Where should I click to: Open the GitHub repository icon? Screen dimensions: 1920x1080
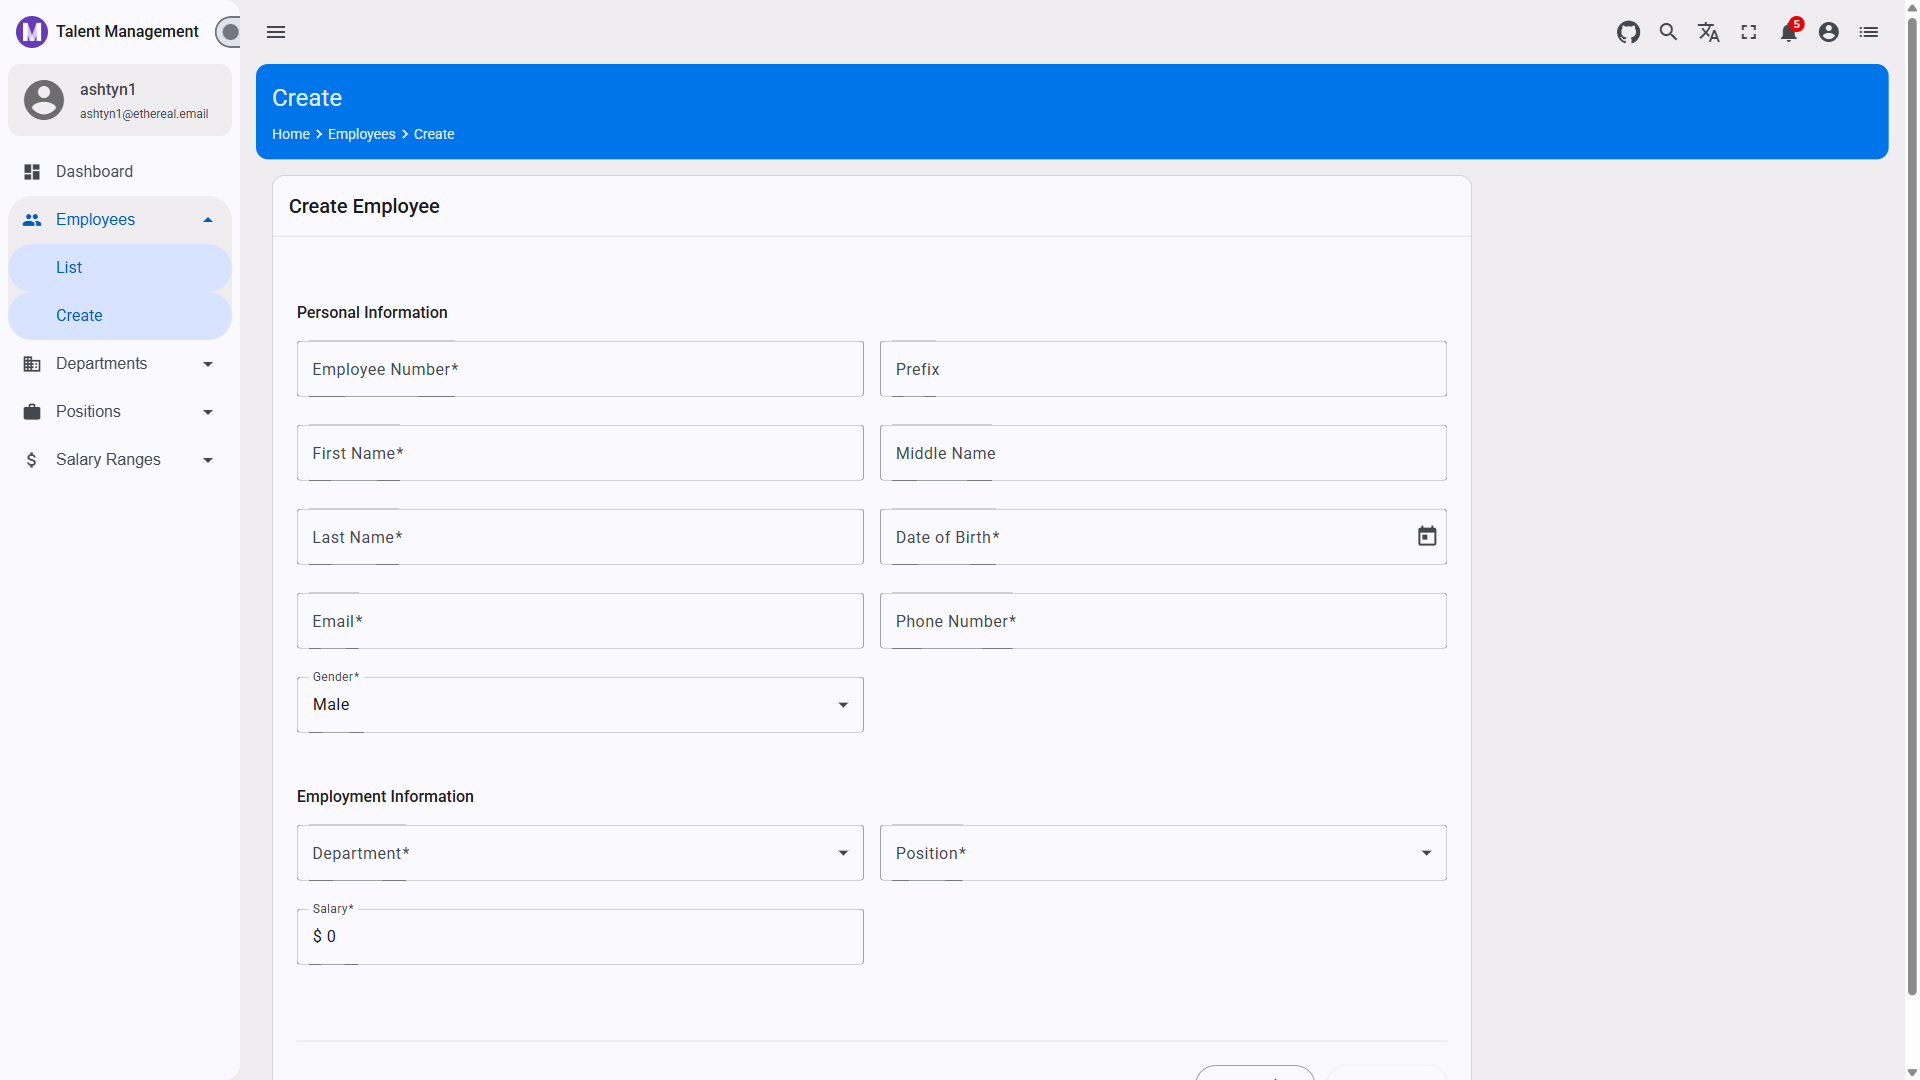[1628, 32]
